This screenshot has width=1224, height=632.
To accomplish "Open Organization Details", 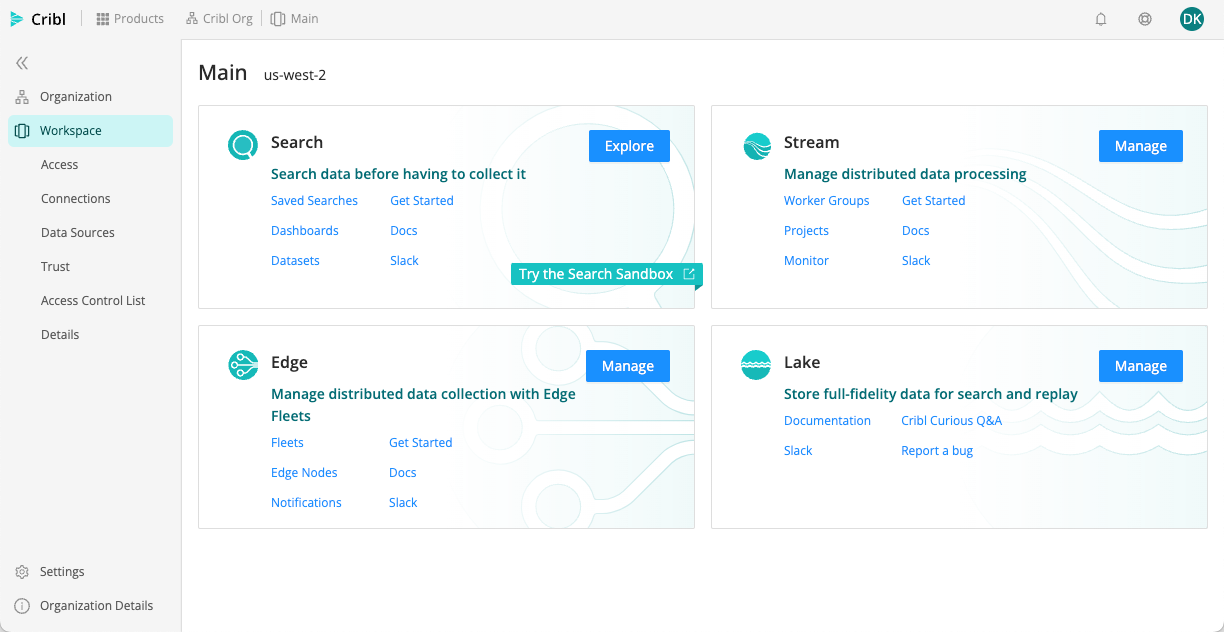I will click(95, 605).
